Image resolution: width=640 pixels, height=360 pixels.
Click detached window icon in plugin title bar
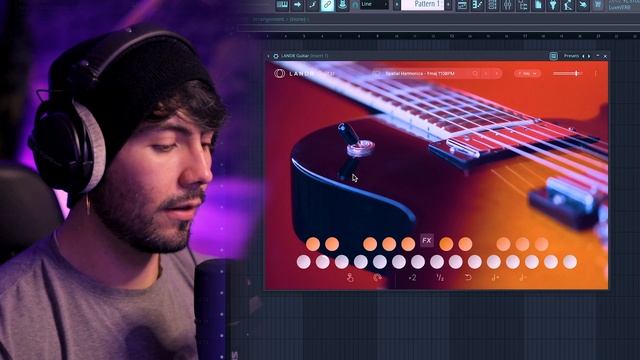click(x=553, y=56)
